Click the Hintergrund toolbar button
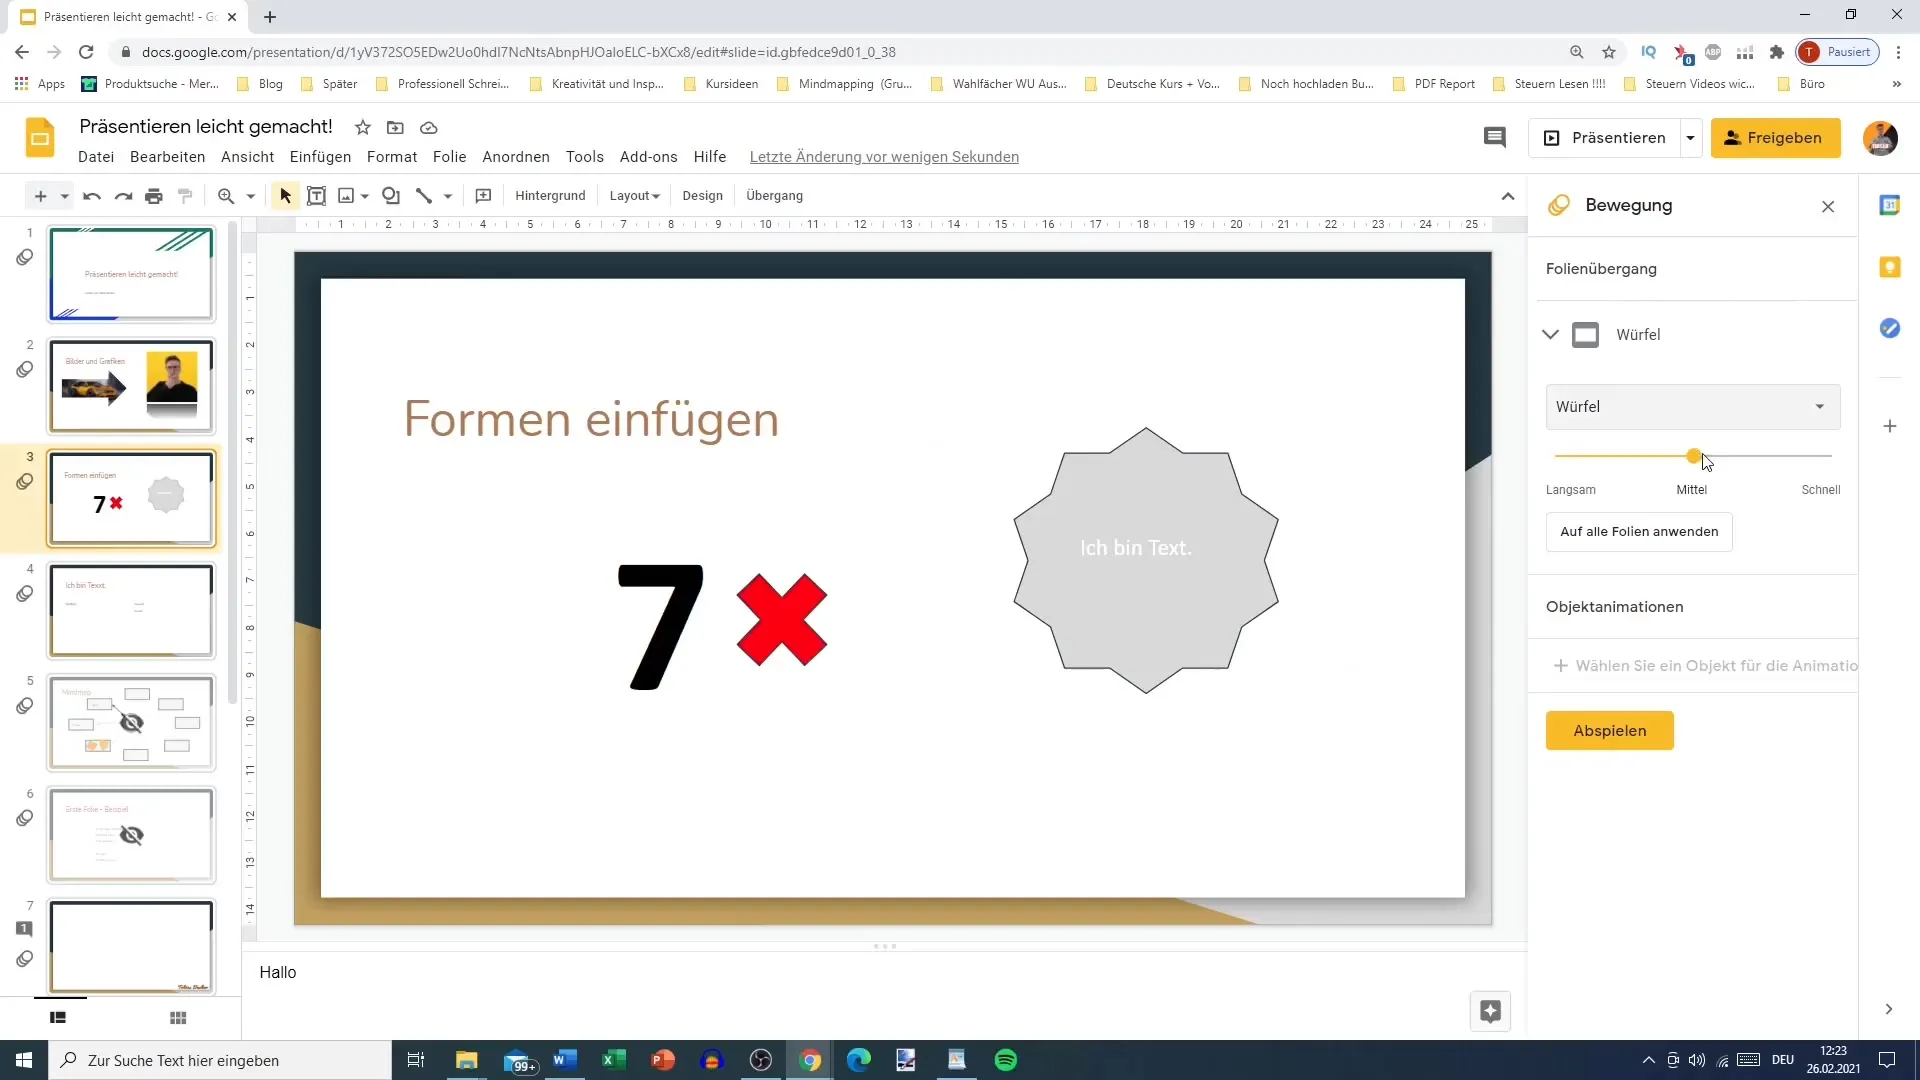 [x=550, y=196]
